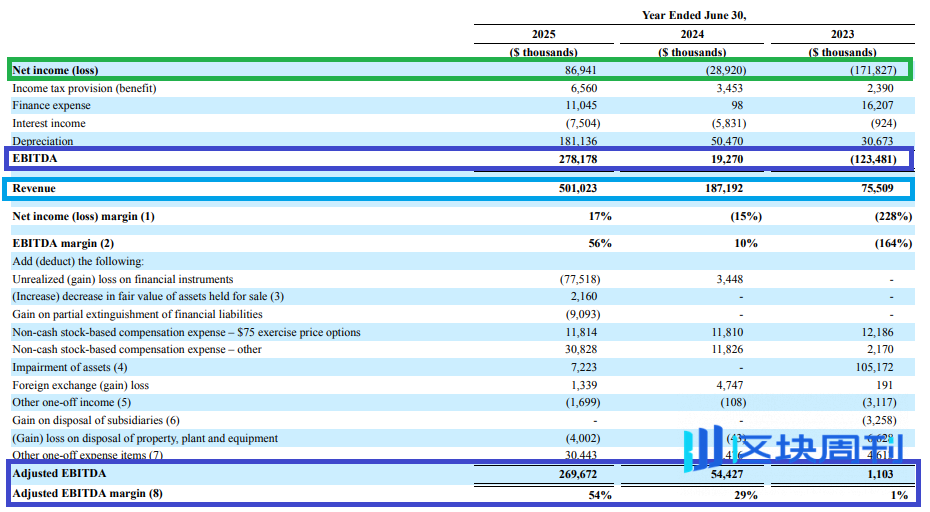Click the EBITDA value 278,178
Viewport: 930px width, 512px height.
coord(576,159)
